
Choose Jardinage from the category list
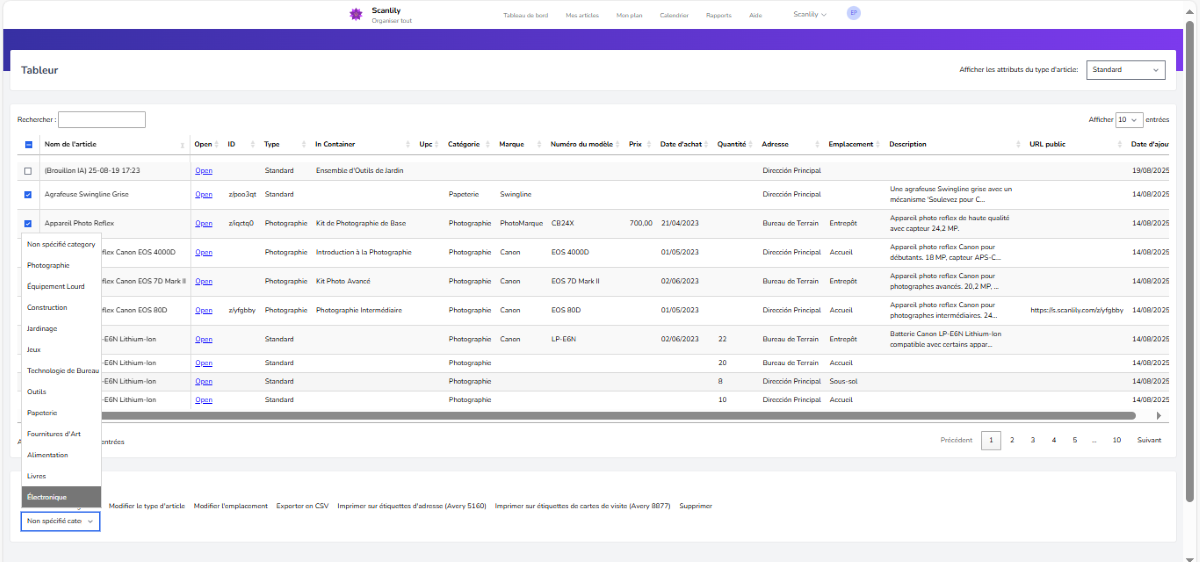[42, 328]
